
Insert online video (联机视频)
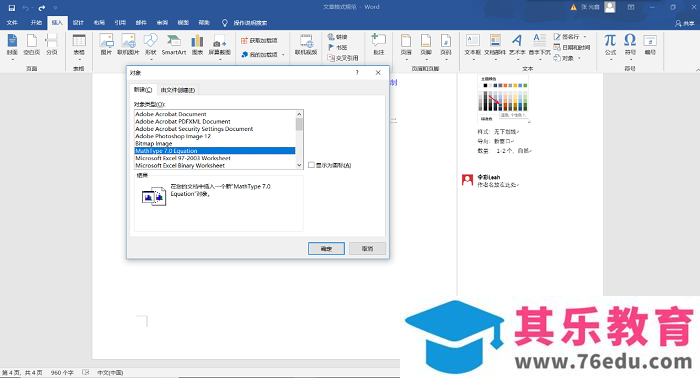point(306,45)
